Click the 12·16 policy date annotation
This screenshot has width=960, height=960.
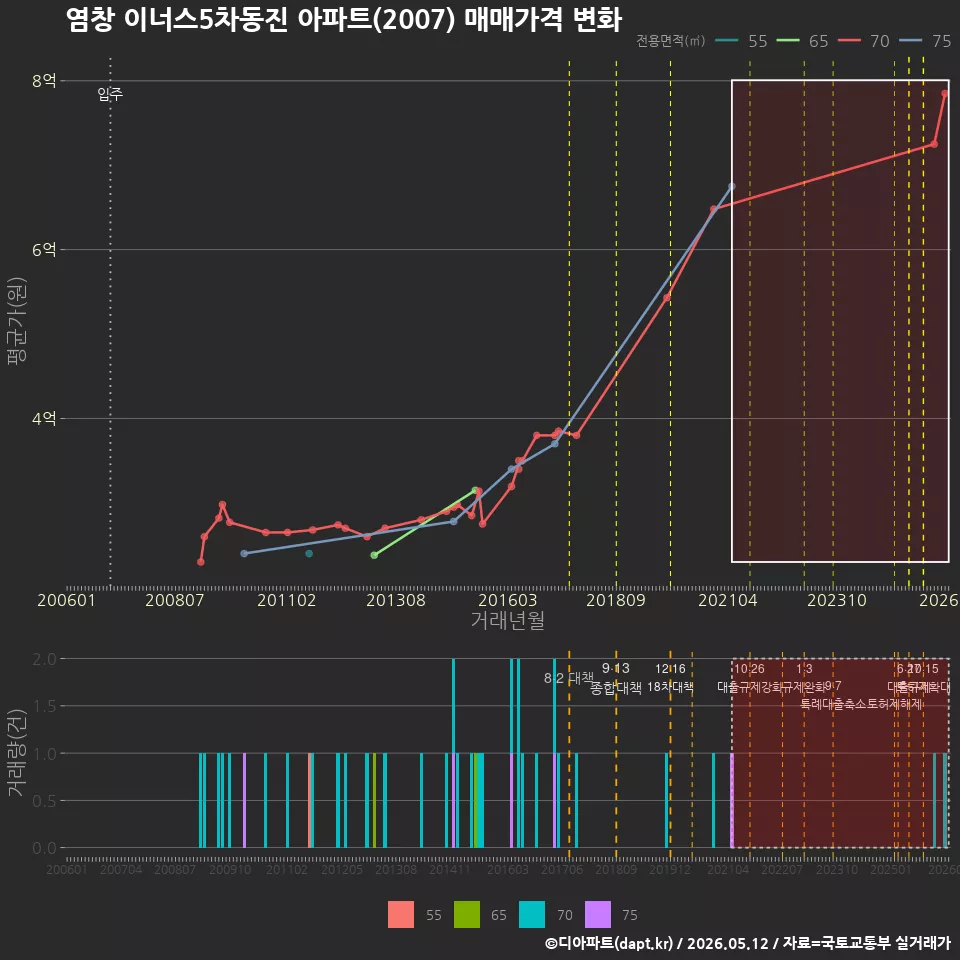[x=670, y=669]
